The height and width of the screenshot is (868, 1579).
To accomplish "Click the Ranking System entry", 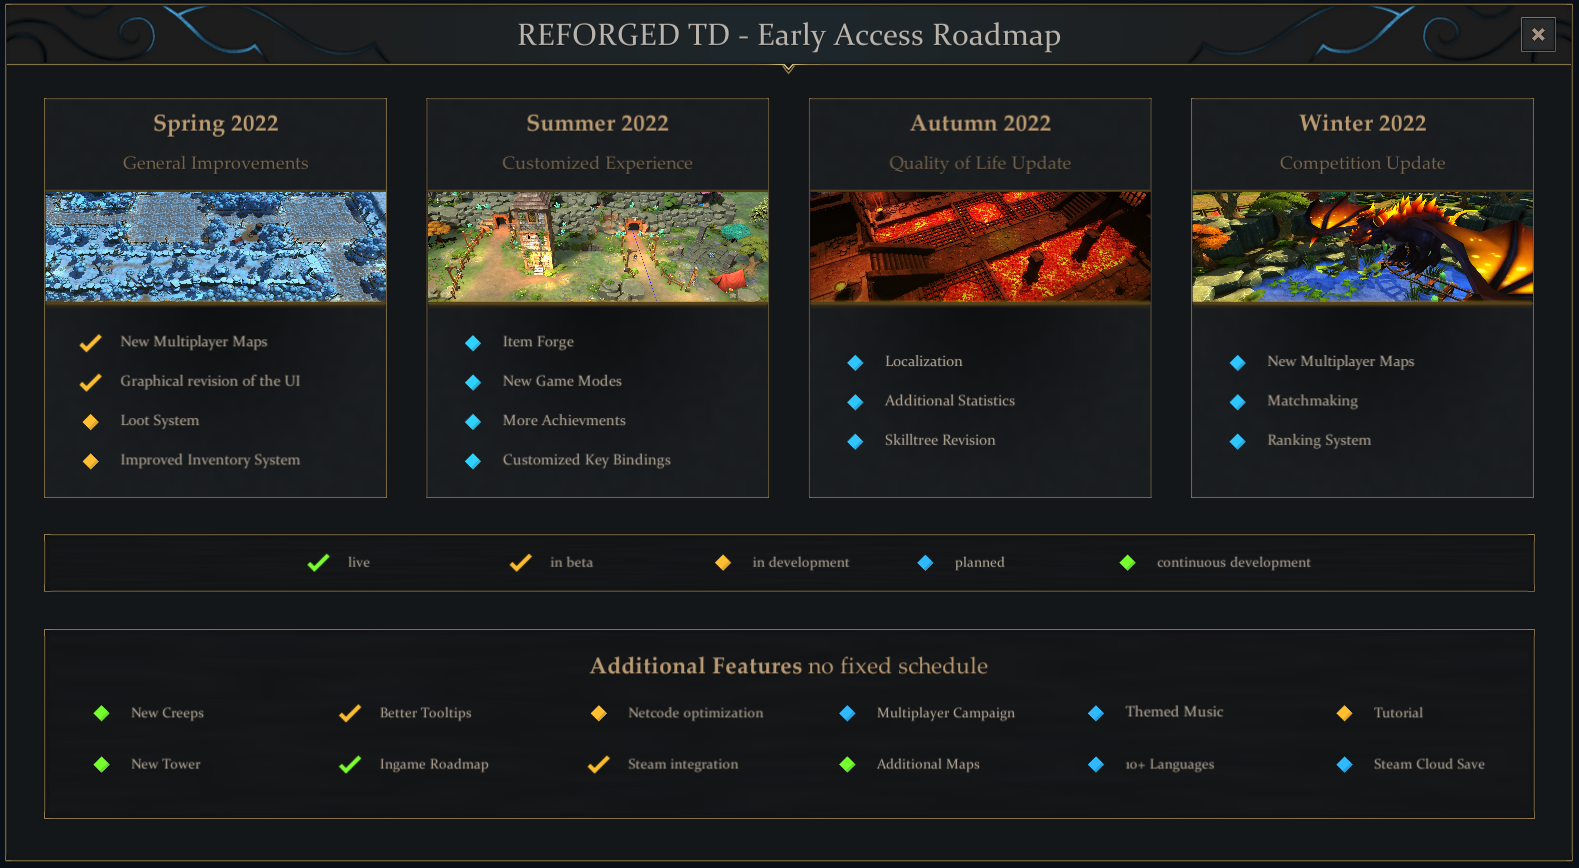I will [1318, 440].
